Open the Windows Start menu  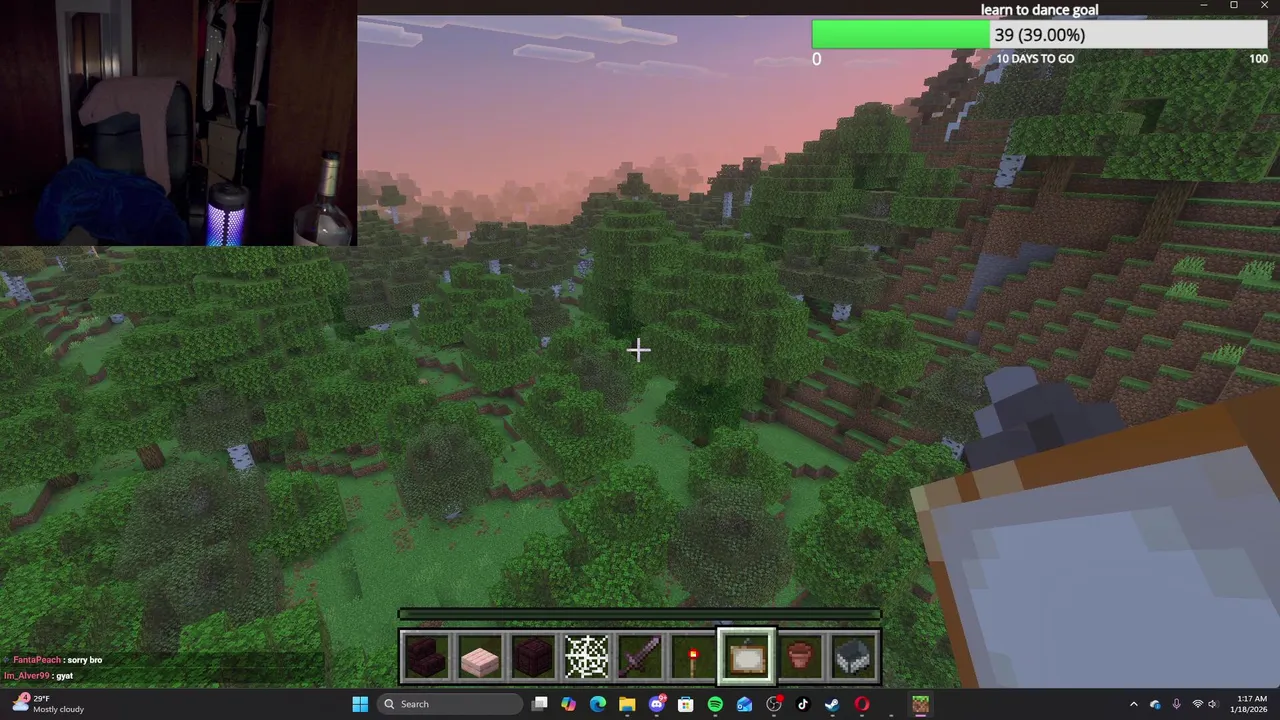pyautogui.click(x=360, y=704)
